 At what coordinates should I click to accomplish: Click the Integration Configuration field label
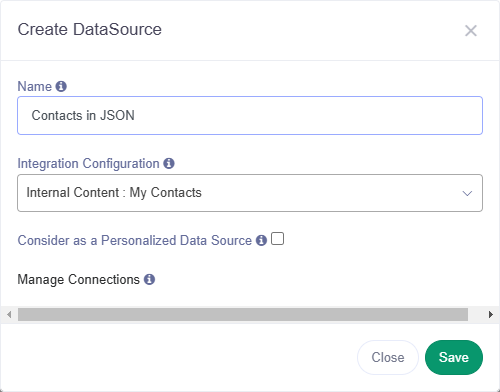[88, 164]
